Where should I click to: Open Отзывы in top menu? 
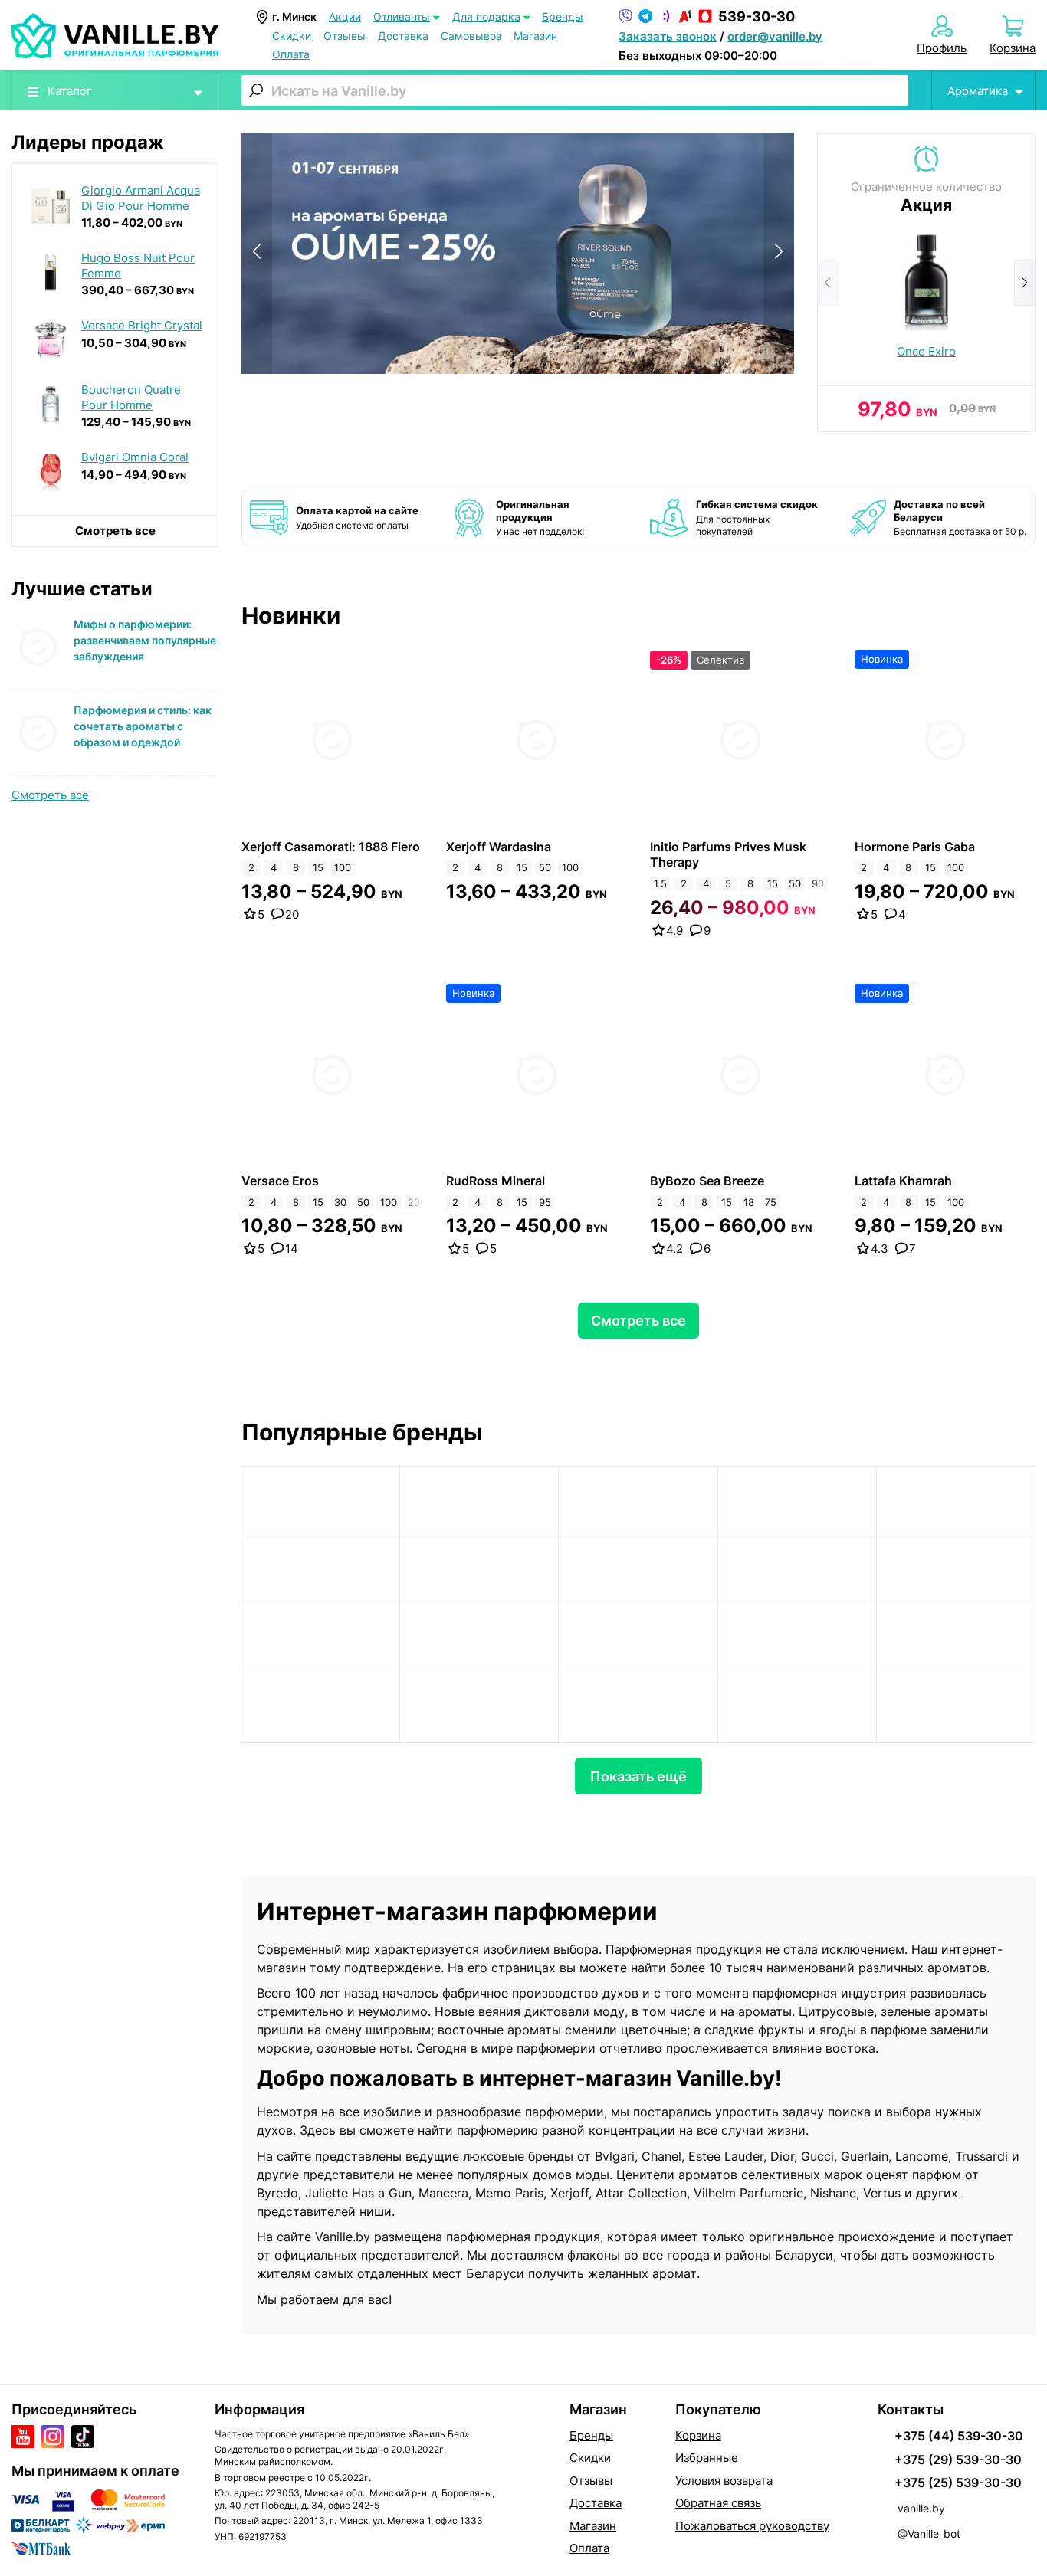point(344,36)
